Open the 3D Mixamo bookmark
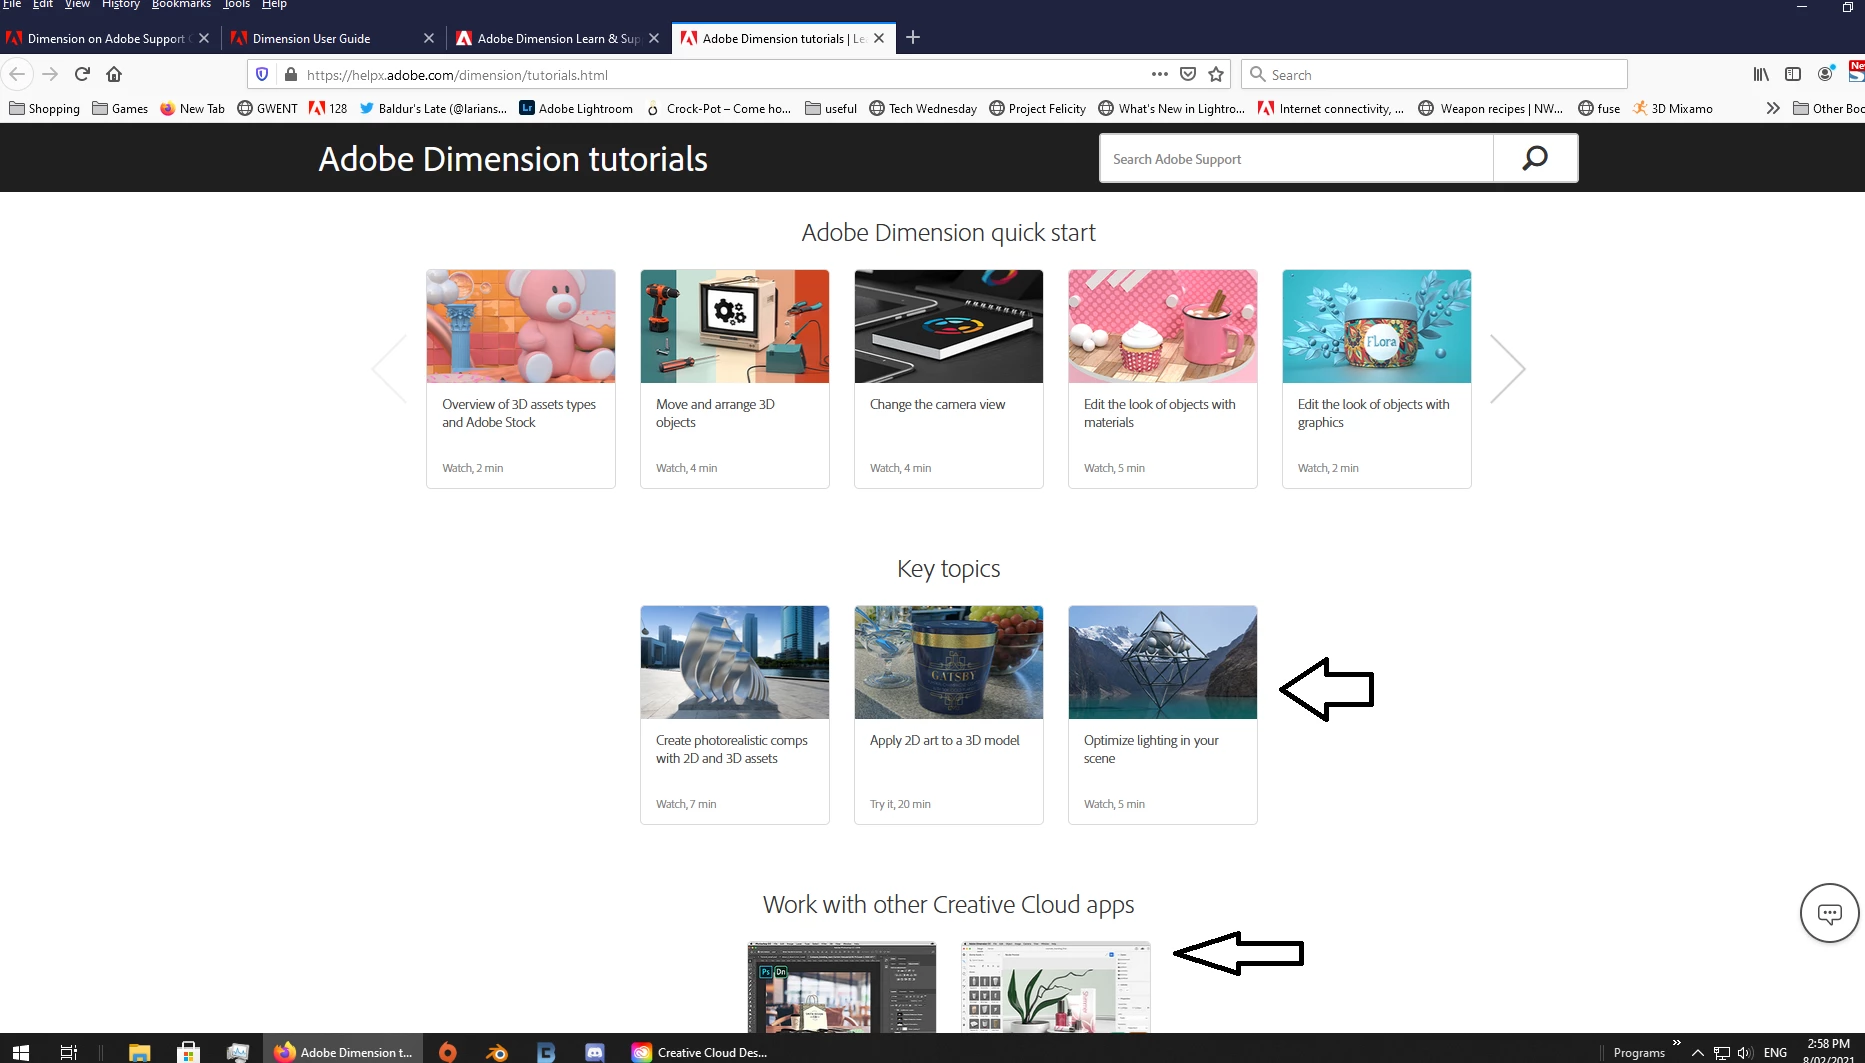 (1672, 108)
